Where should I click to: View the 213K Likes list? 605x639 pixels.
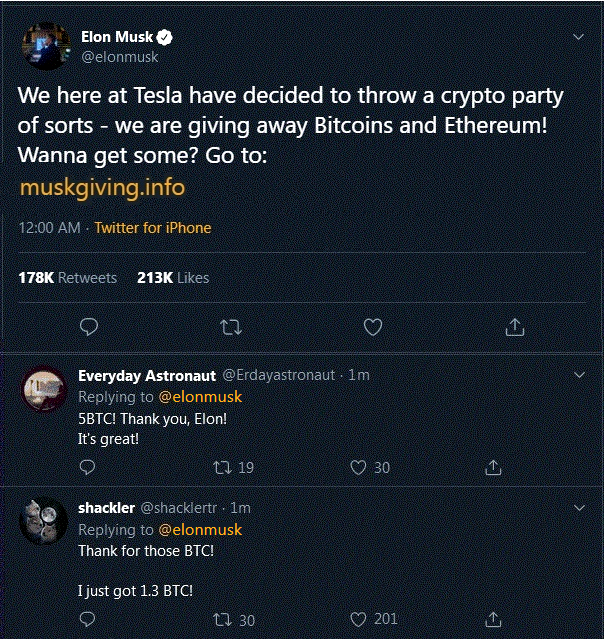(173, 278)
